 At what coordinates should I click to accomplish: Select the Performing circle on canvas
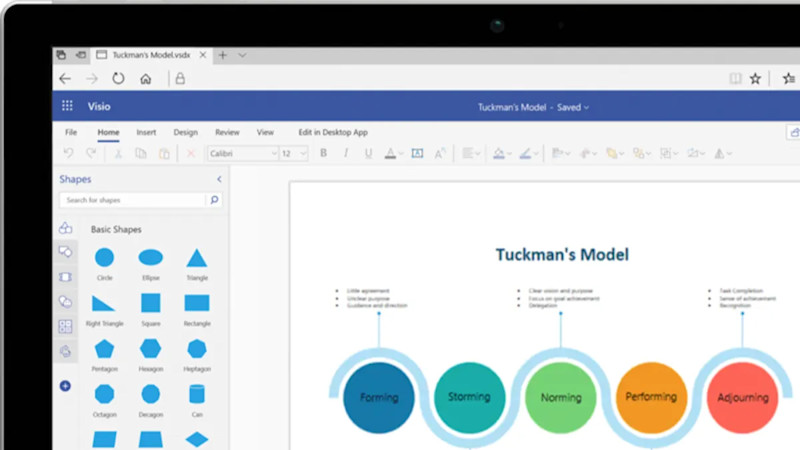pyautogui.click(x=652, y=397)
